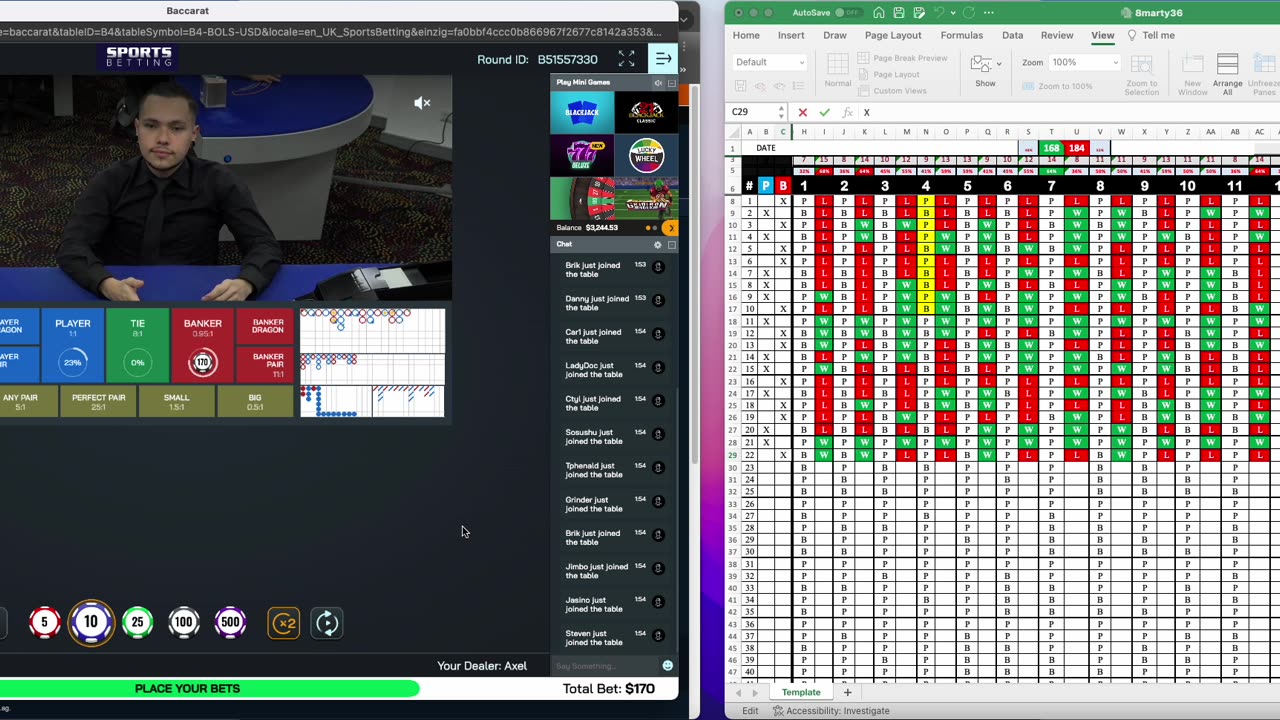Click the rebet circular arrow icon
This screenshot has width=1280, height=720.
[x=327, y=623]
